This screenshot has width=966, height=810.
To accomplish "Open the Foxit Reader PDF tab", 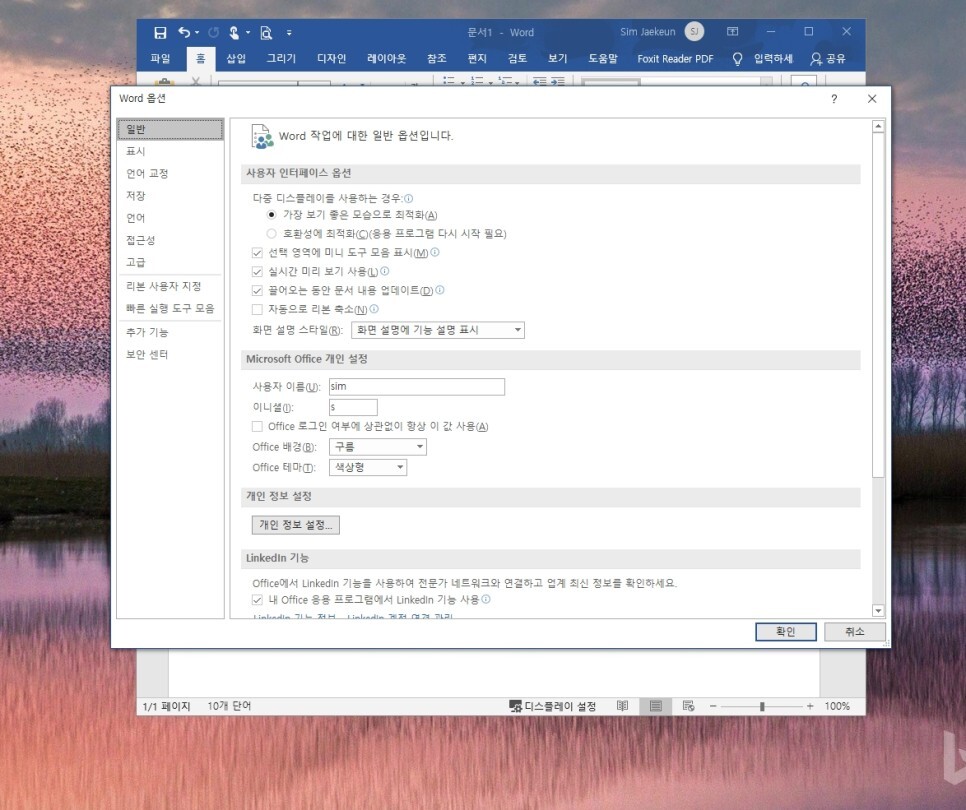I will click(675, 59).
